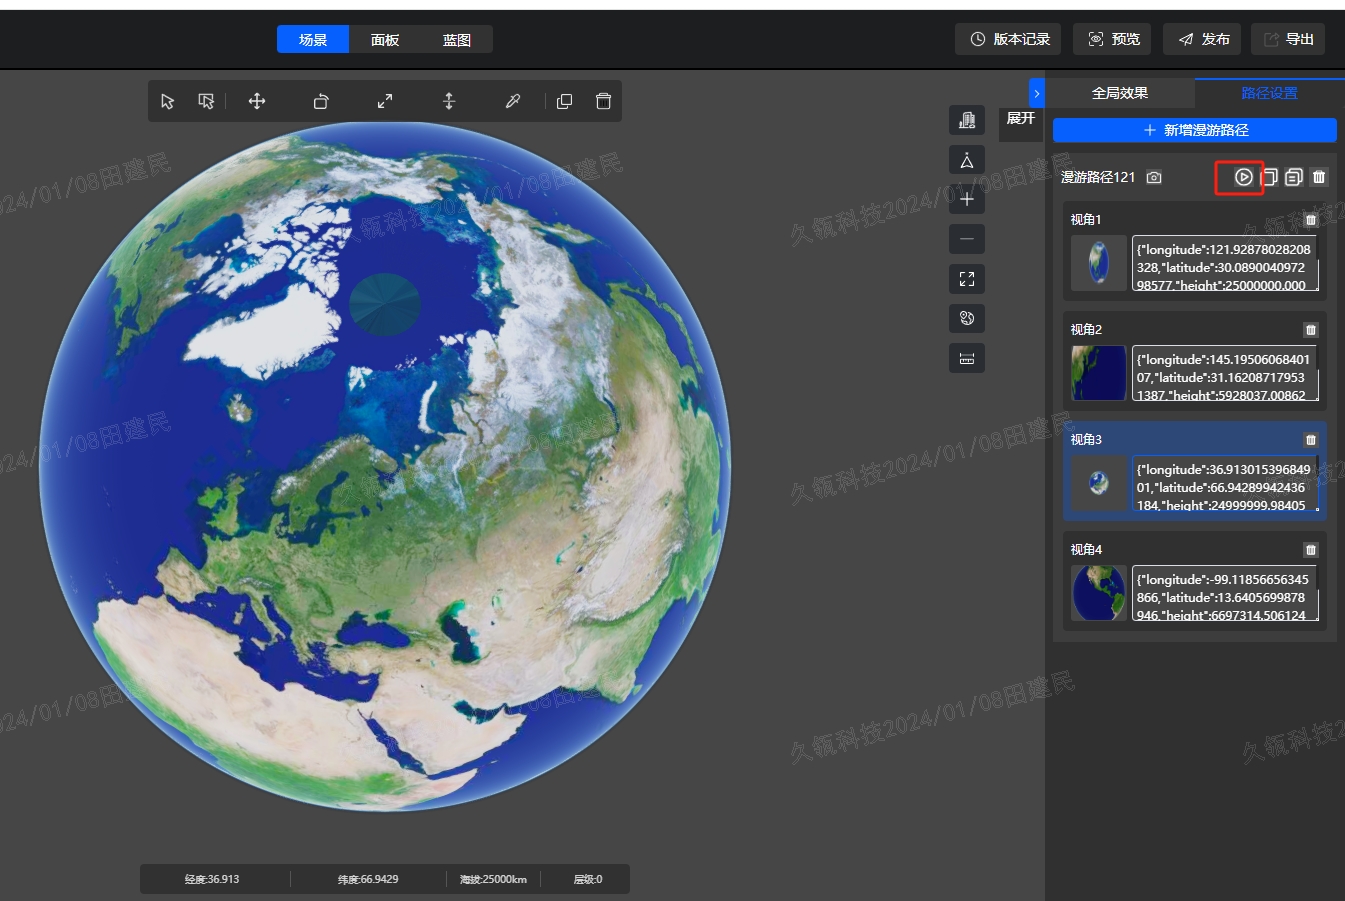Open the ruler measurement tool

click(967, 358)
